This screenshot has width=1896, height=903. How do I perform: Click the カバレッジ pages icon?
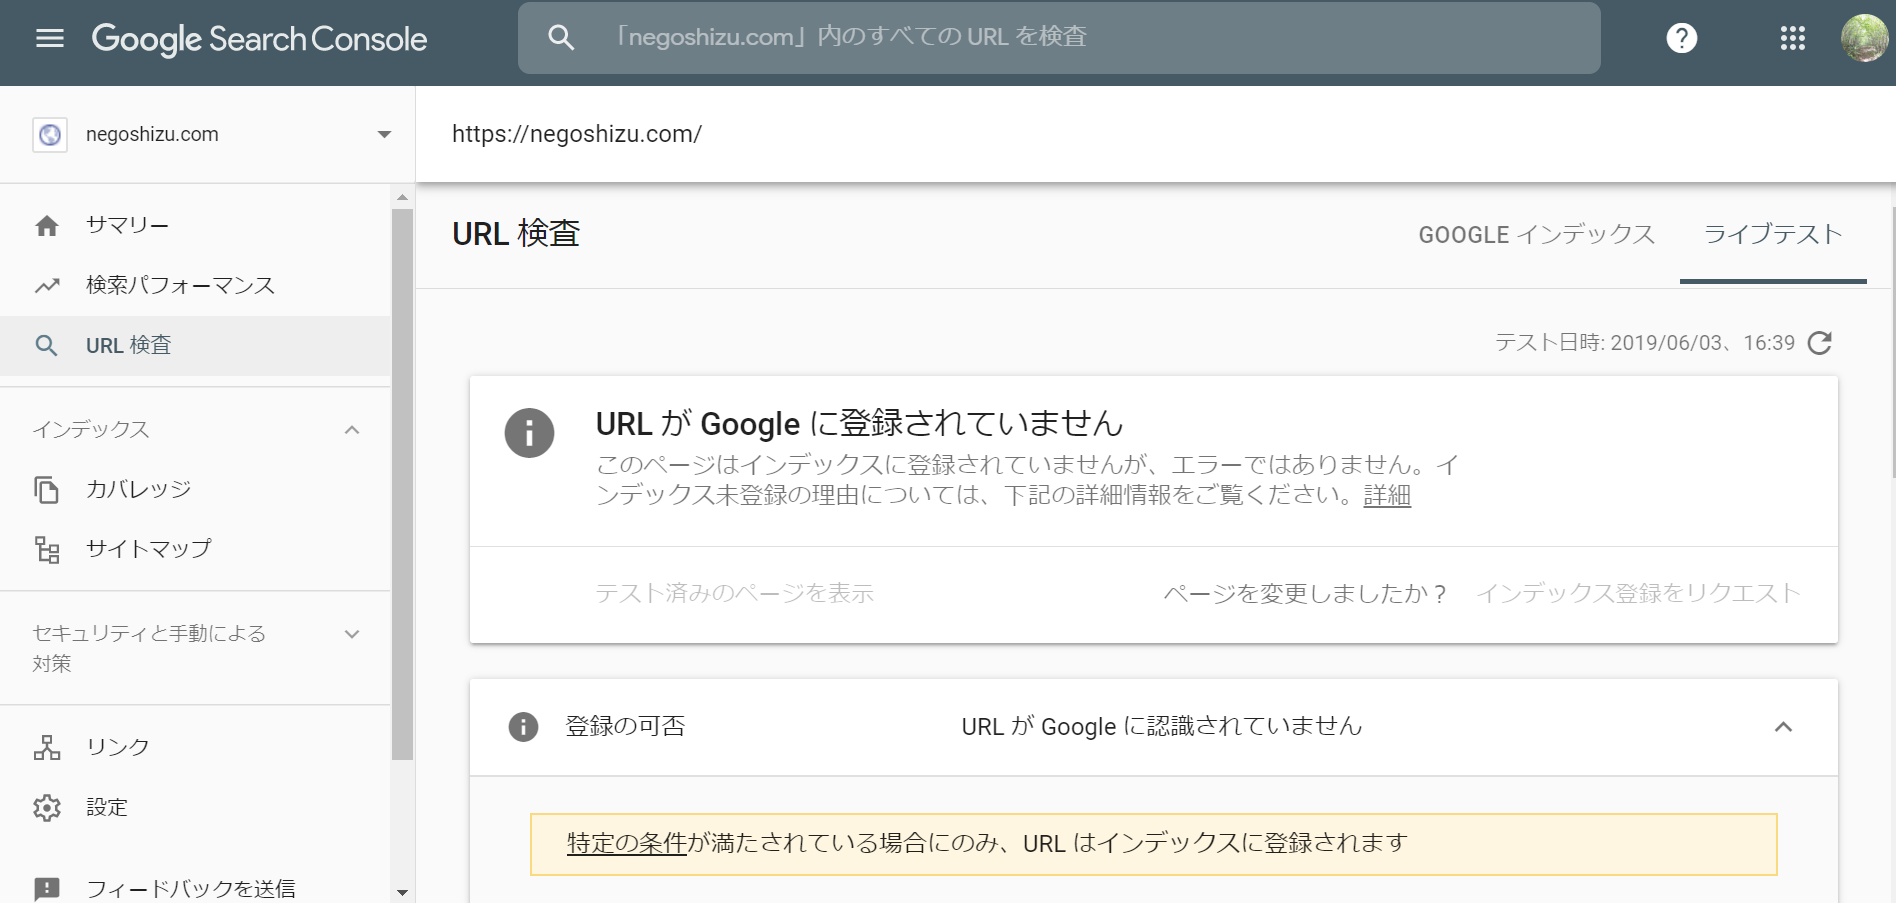[x=47, y=490]
